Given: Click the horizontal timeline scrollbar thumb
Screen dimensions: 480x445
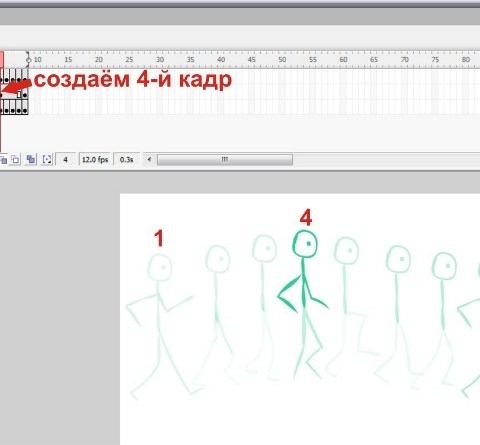Looking at the screenshot, I should coord(225,160).
